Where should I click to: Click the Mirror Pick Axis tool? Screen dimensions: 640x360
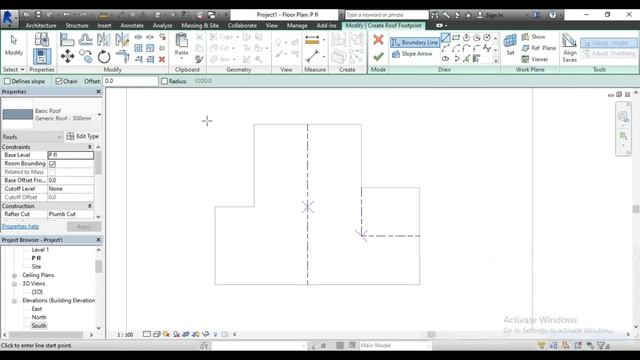[x=104, y=40]
